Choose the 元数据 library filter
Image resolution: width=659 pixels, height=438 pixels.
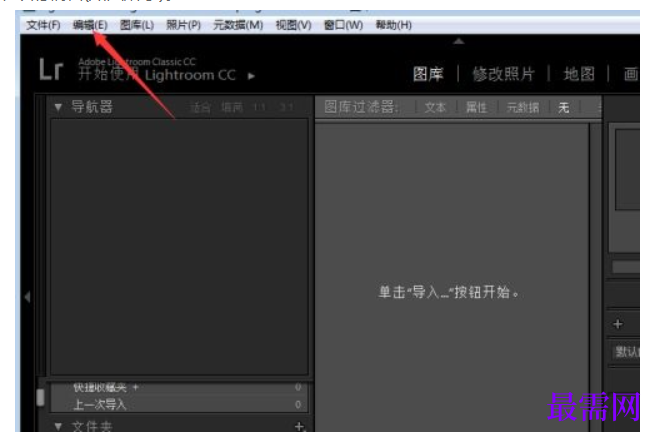point(523,108)
